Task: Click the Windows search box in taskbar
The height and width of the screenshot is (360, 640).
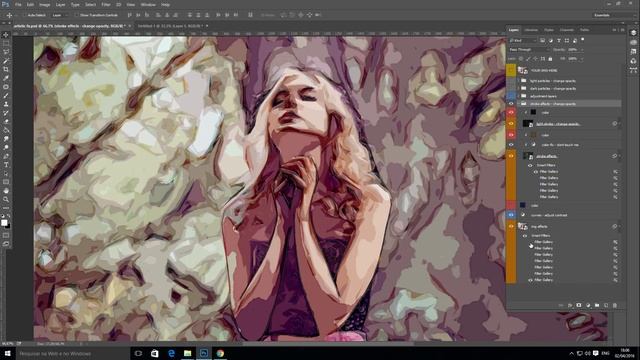Action: (73, 353)
